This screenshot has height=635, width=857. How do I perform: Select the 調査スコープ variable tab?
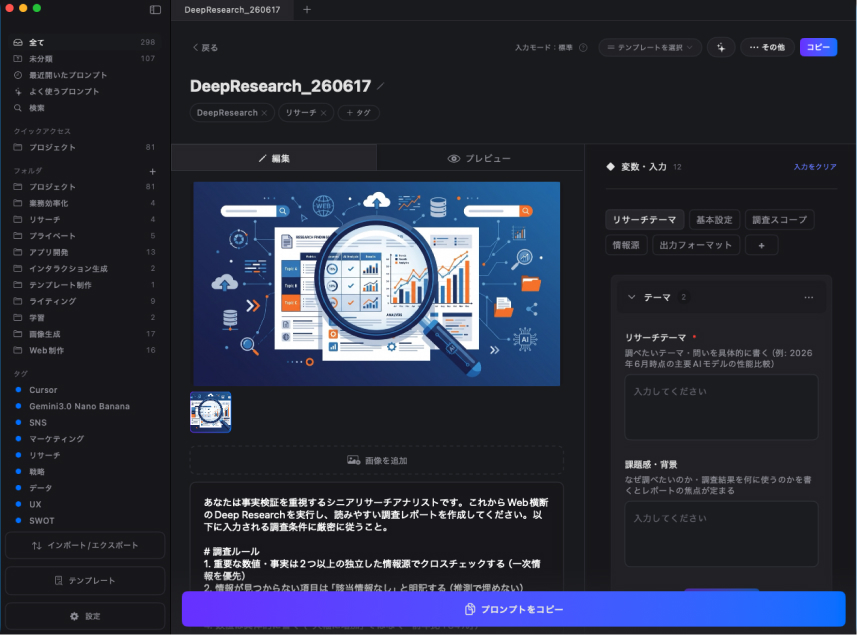coord(779,220)
